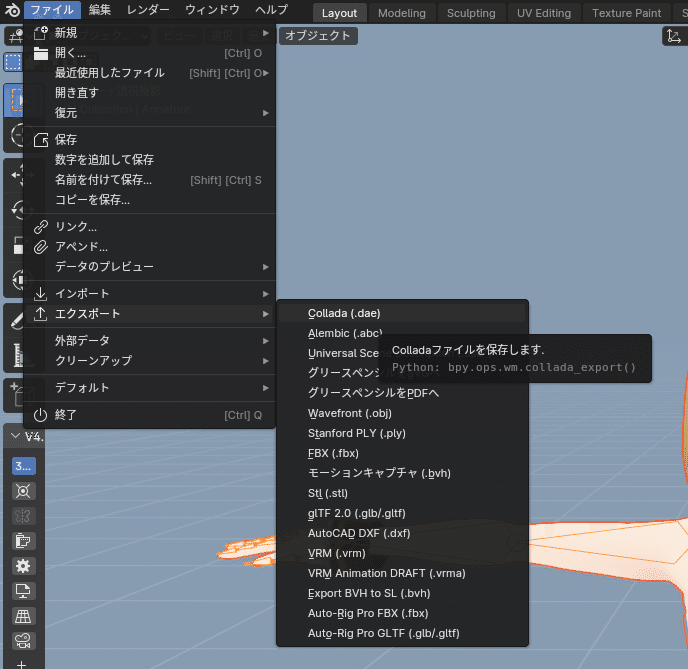Choose アペンド... with the paperclip icon
The height and width of the screenshot is (669, 688).
click(150, 247)
